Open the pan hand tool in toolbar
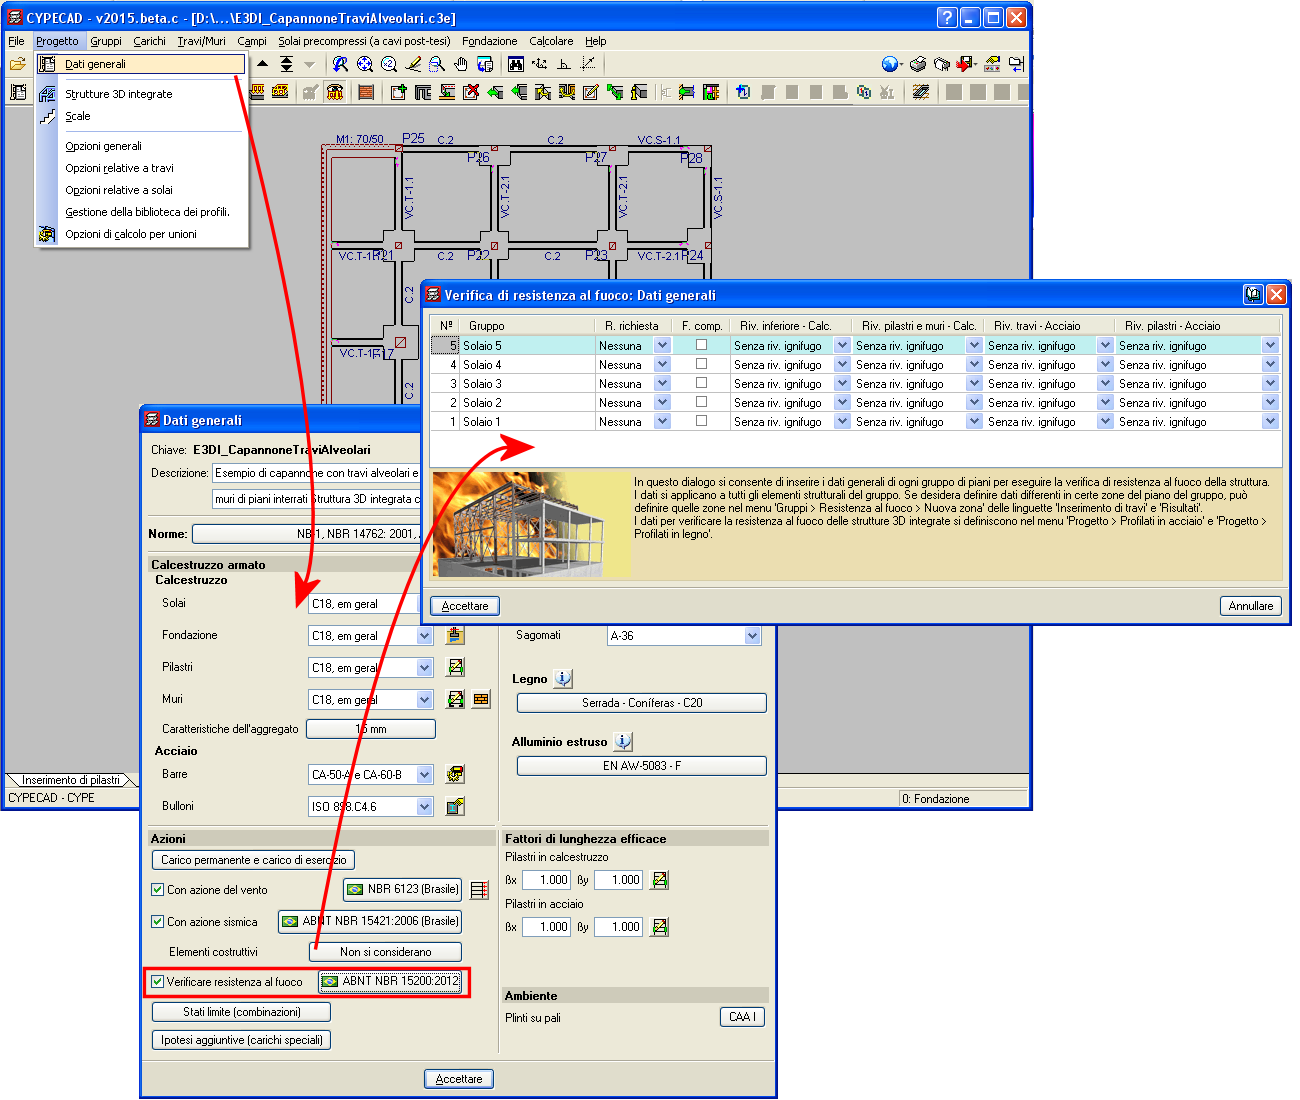 point(461,64)
